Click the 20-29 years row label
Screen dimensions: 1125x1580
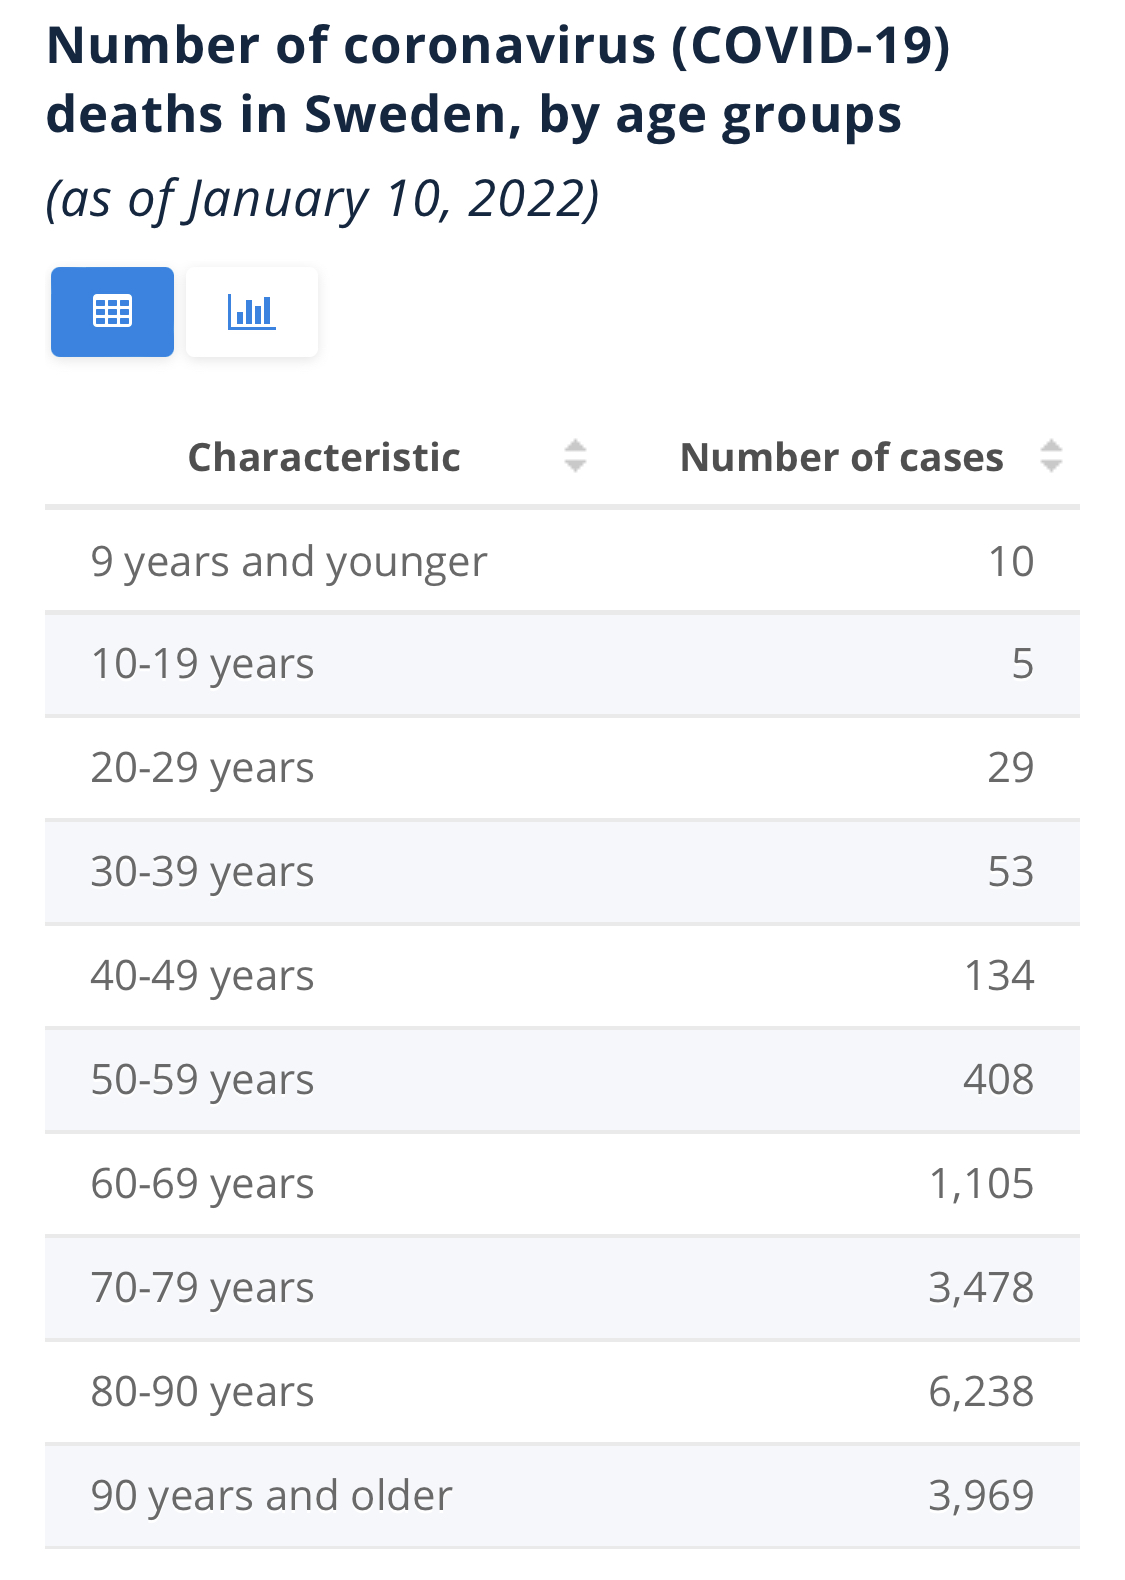click(x=202, y=768)
